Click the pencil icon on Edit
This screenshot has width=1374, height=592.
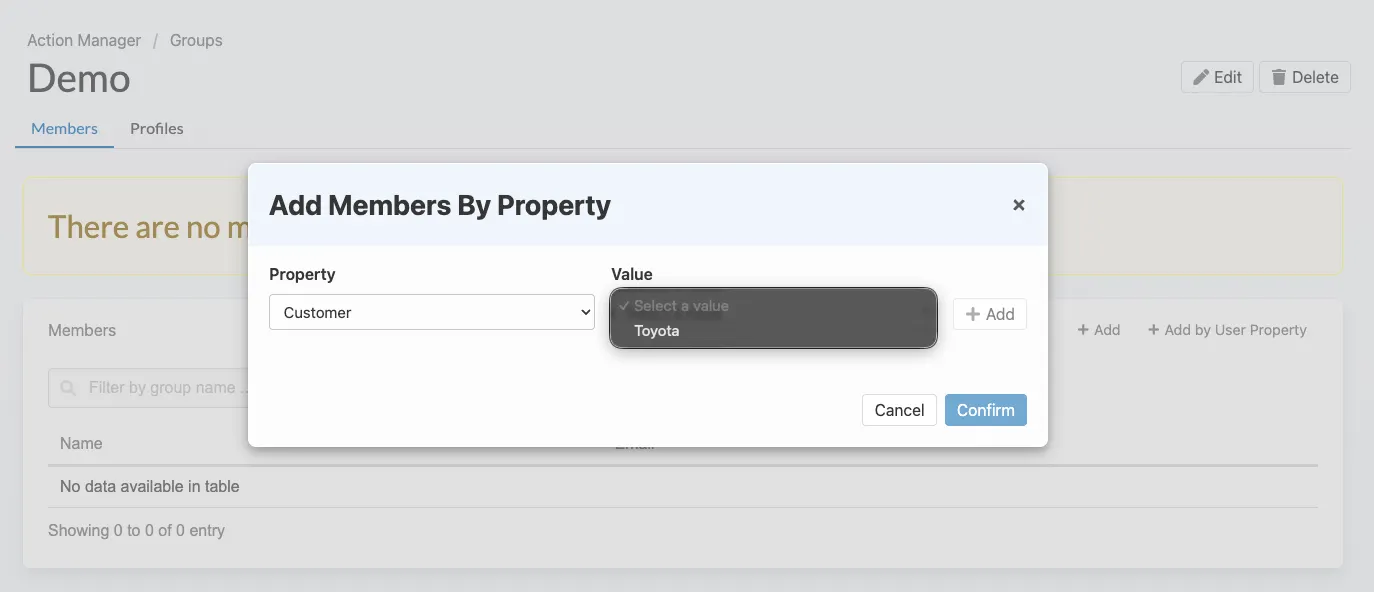1201,77
